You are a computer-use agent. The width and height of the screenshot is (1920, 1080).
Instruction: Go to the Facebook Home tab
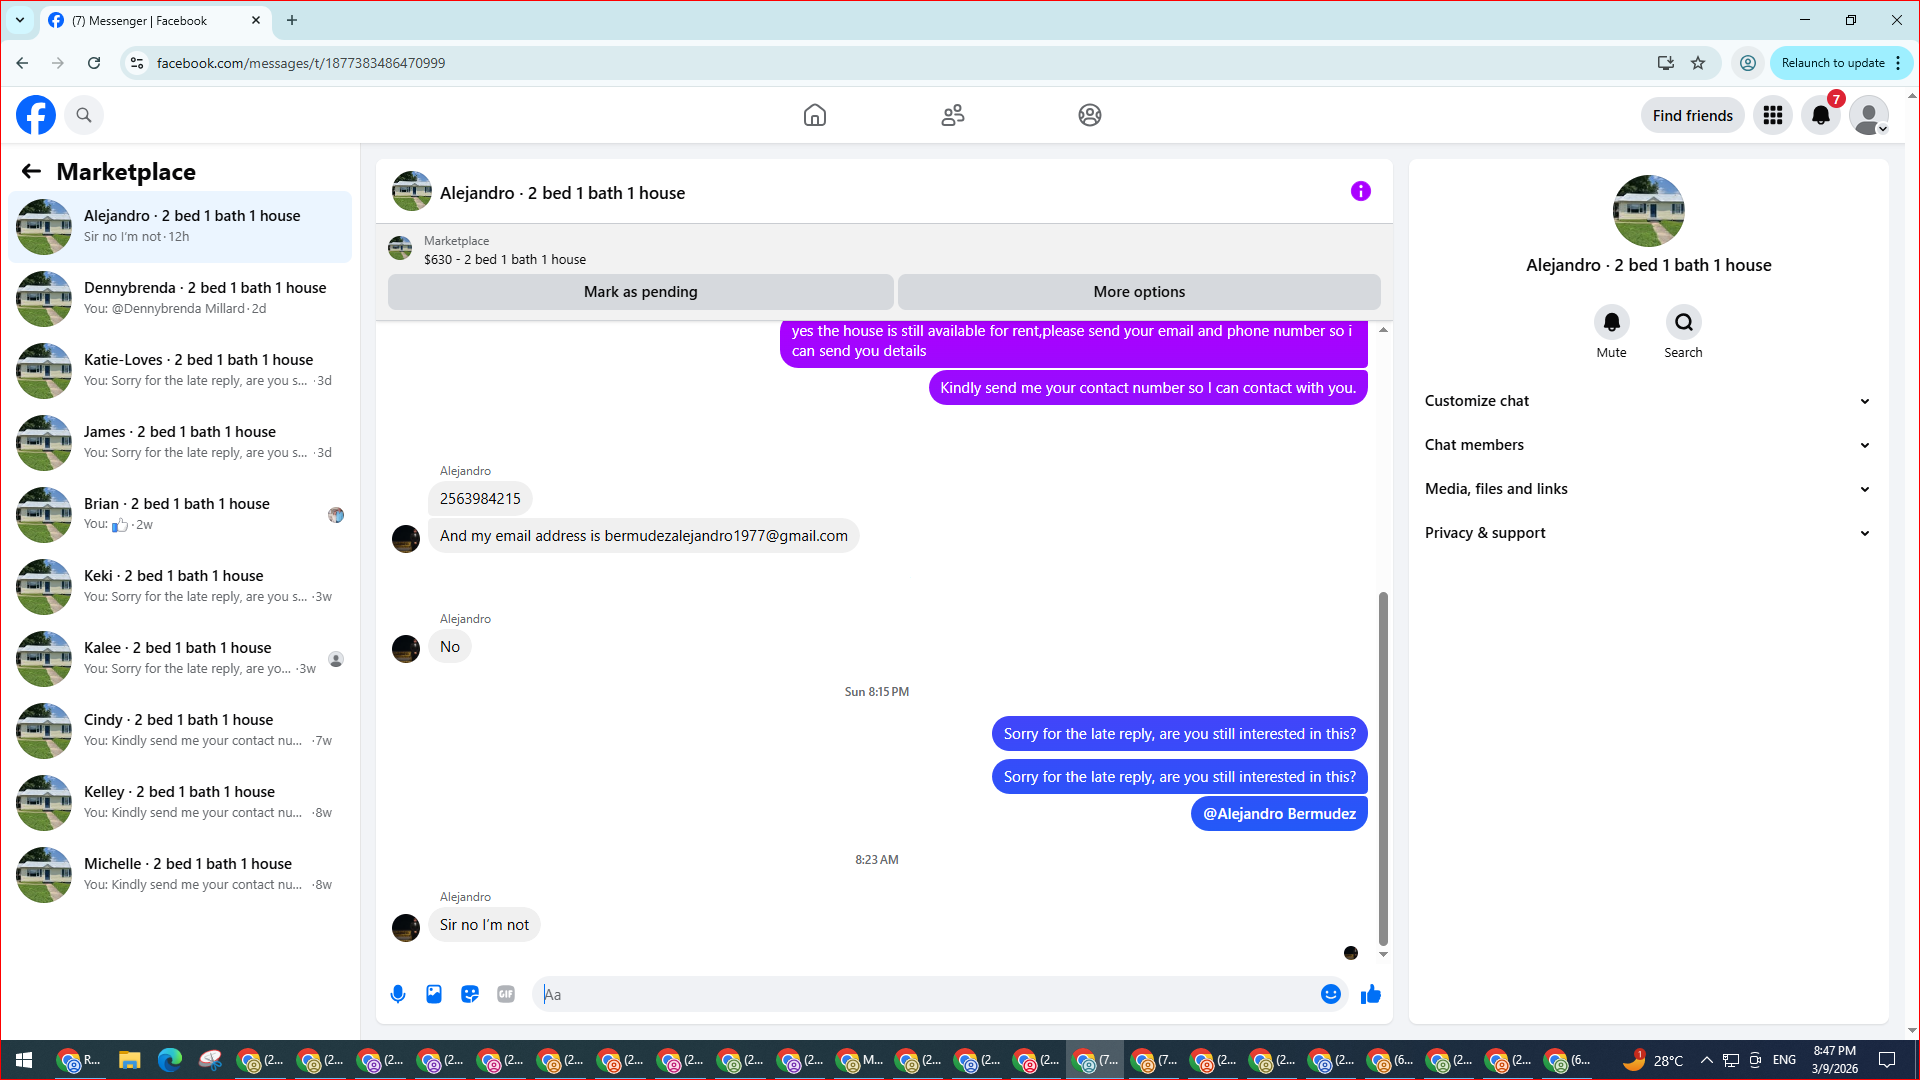point(814,115)
